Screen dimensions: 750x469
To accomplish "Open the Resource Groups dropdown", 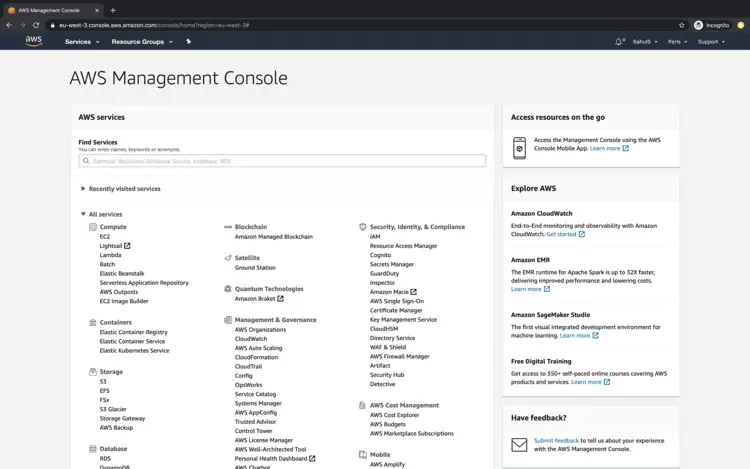I will coord(142,42).
